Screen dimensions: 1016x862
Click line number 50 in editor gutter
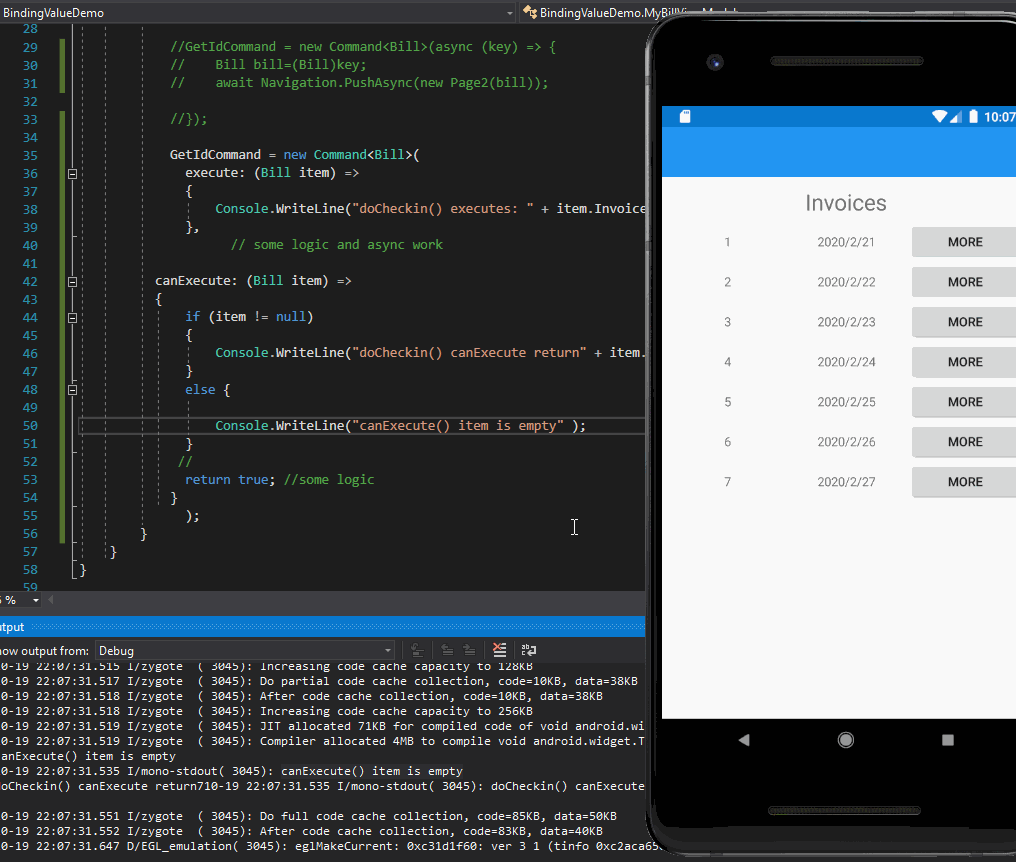[x=30, y=426]
